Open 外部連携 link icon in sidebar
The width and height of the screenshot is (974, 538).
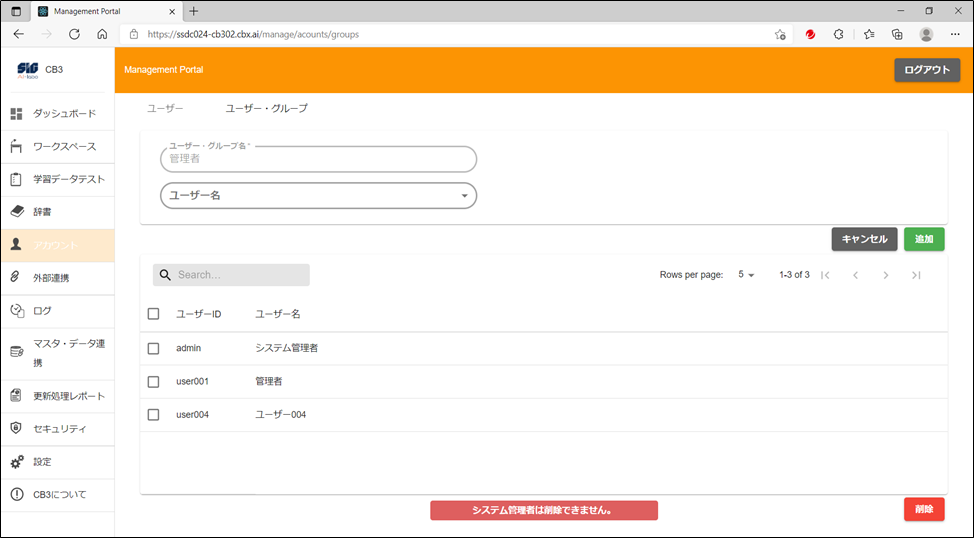pos(16,278)
